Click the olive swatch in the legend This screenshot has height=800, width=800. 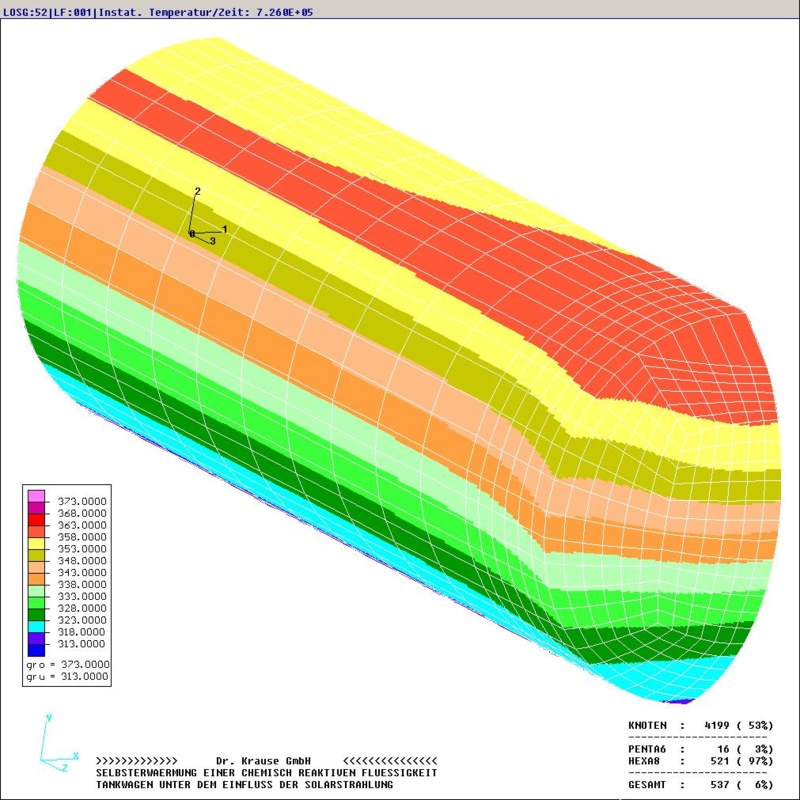36,555
